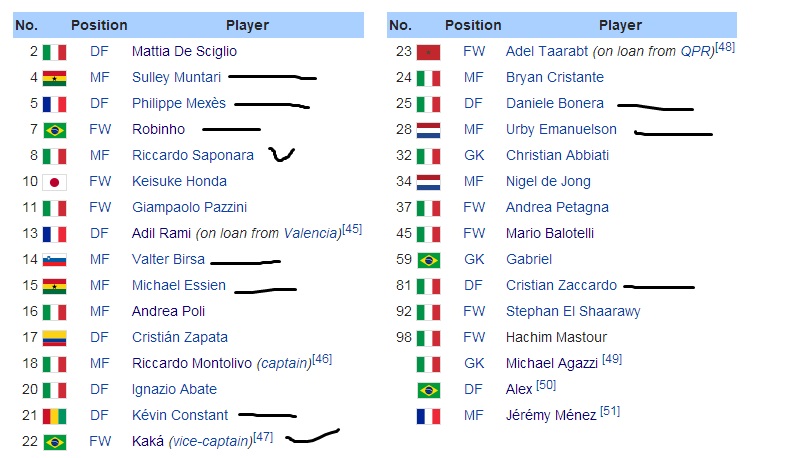The width and height of the screenshot is (801, 458).
Task: Click the Japan flag beside Keisuke Honda
Action: tap(54, 182)
